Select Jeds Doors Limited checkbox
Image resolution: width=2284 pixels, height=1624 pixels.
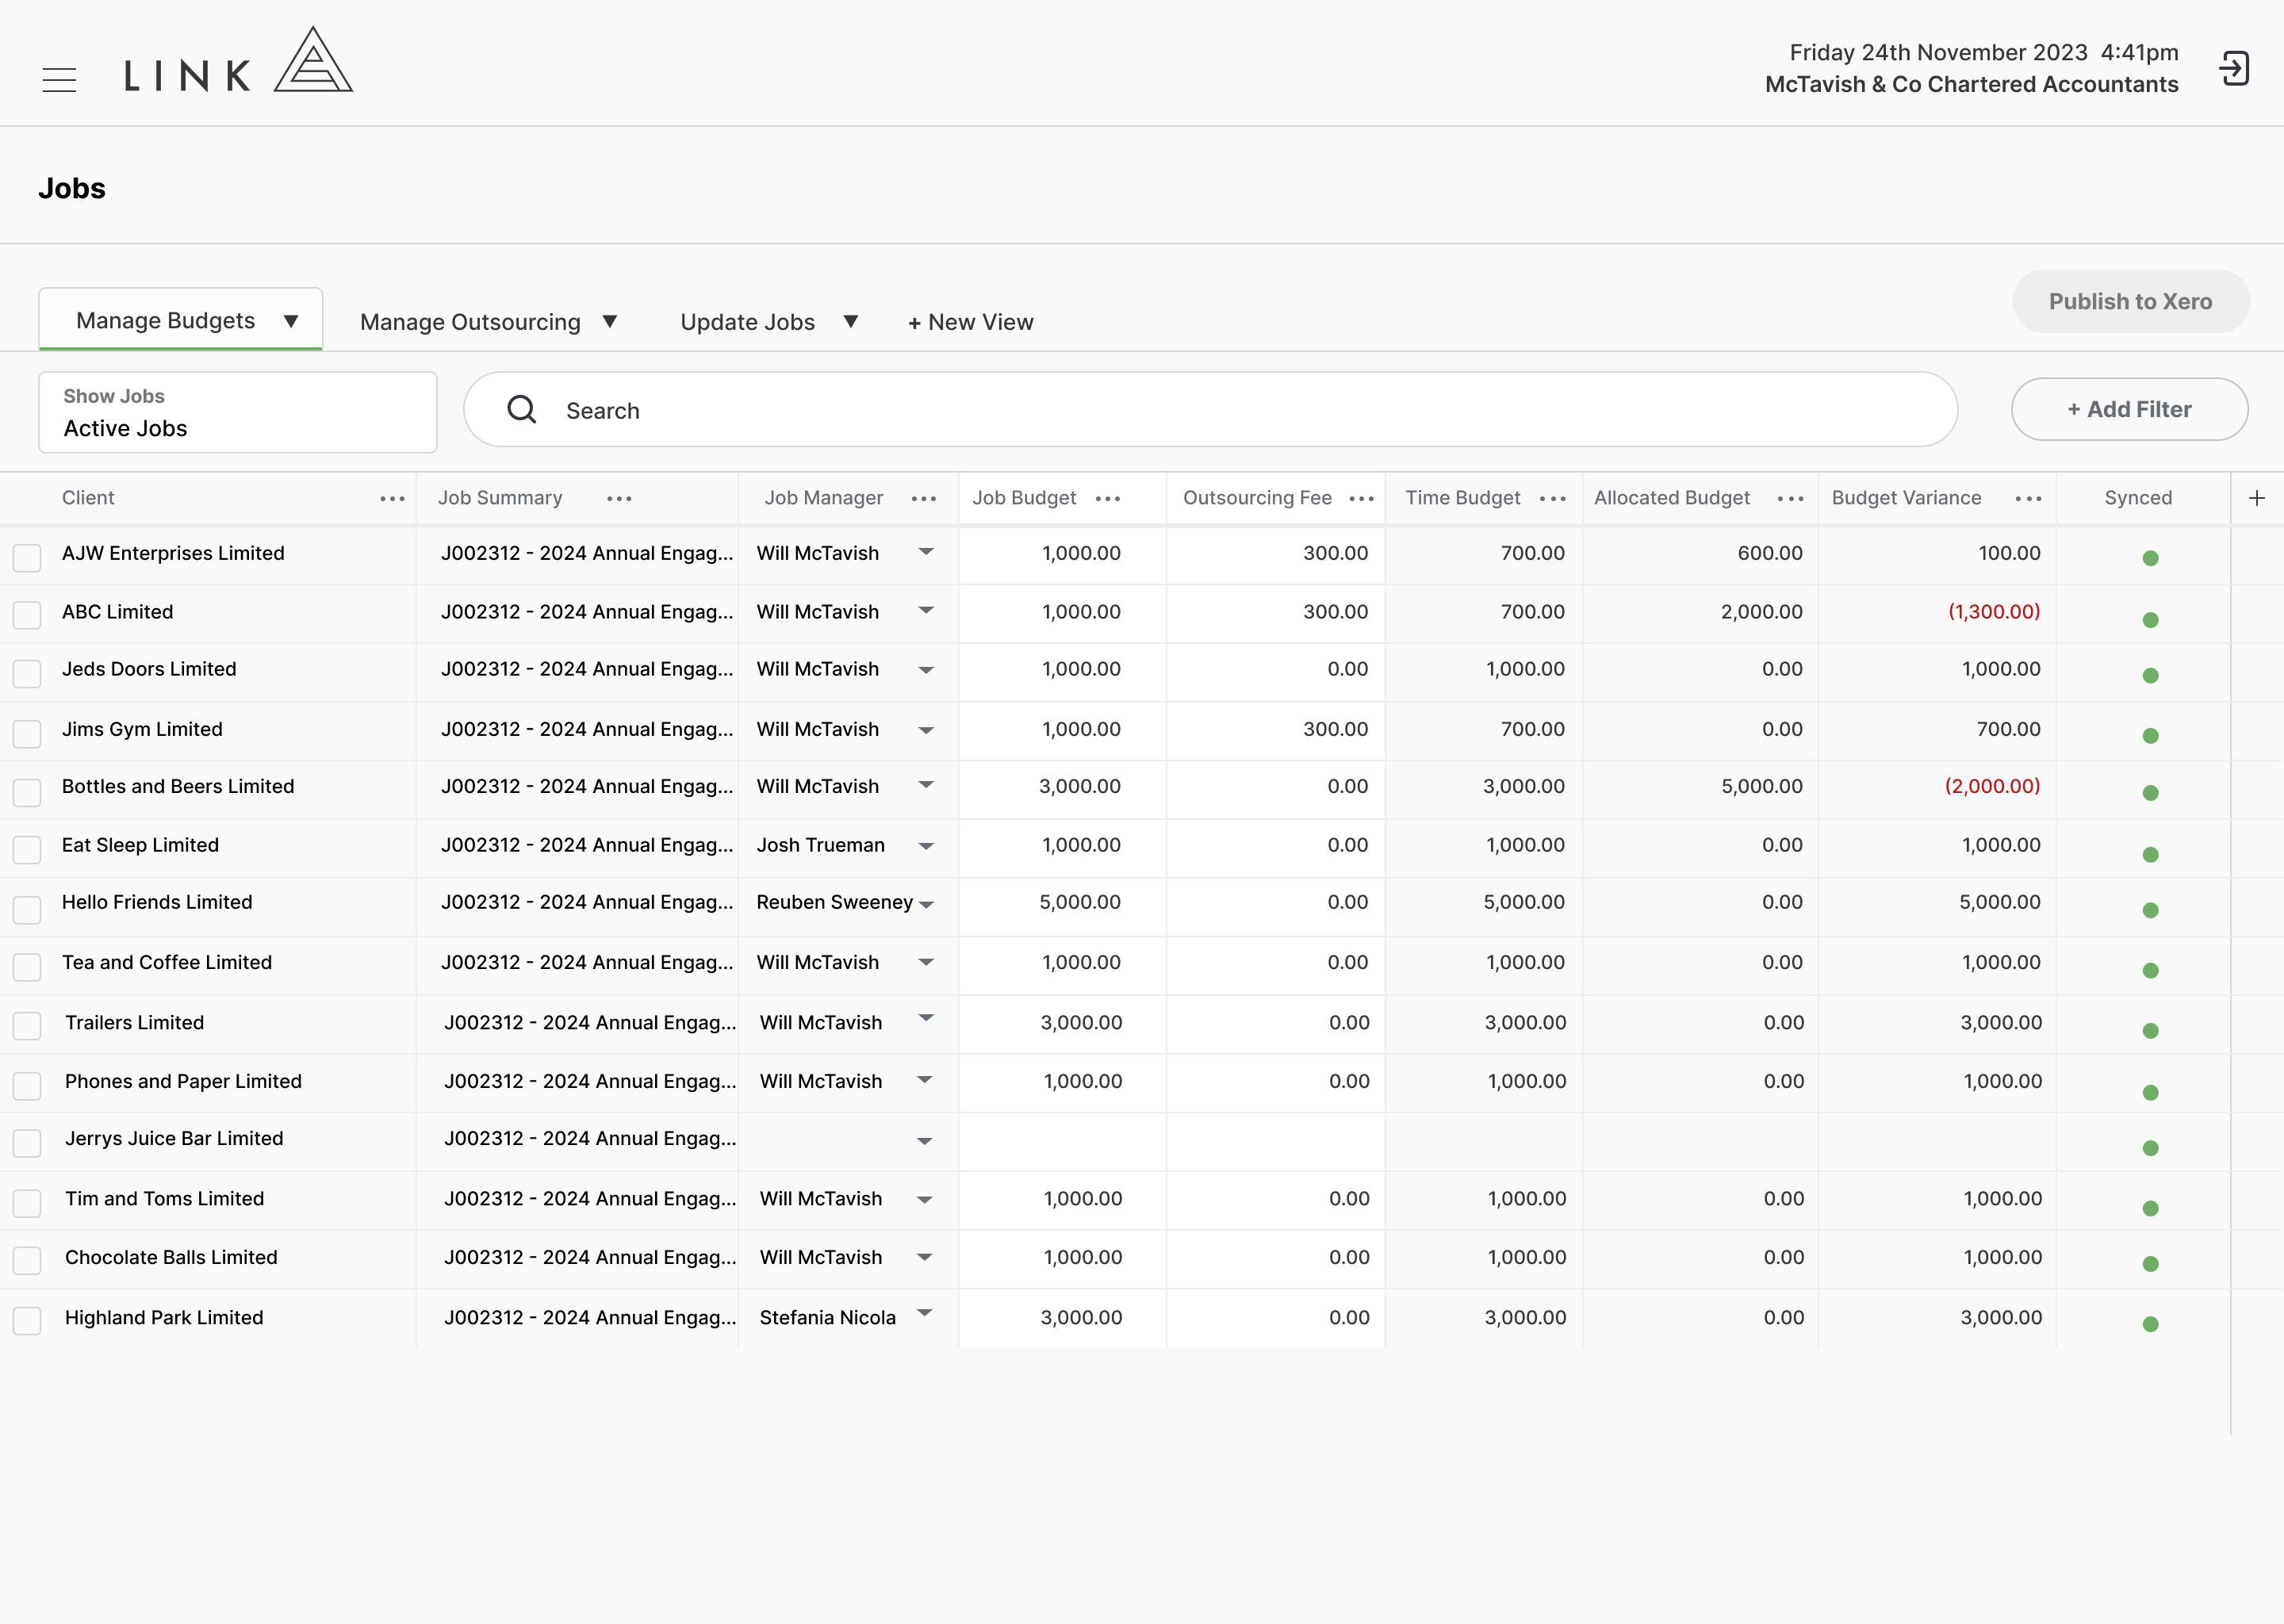[x=27, y=674]
